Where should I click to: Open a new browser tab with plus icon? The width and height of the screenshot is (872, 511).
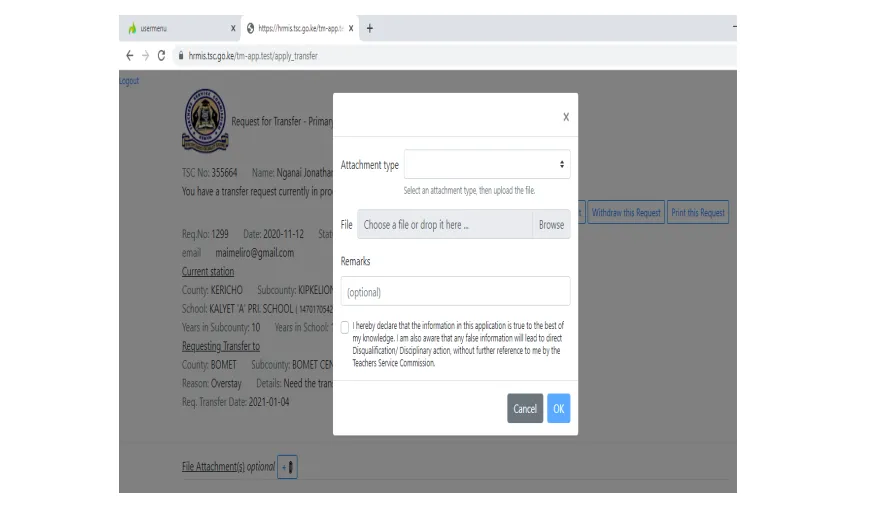pos(370,28)
